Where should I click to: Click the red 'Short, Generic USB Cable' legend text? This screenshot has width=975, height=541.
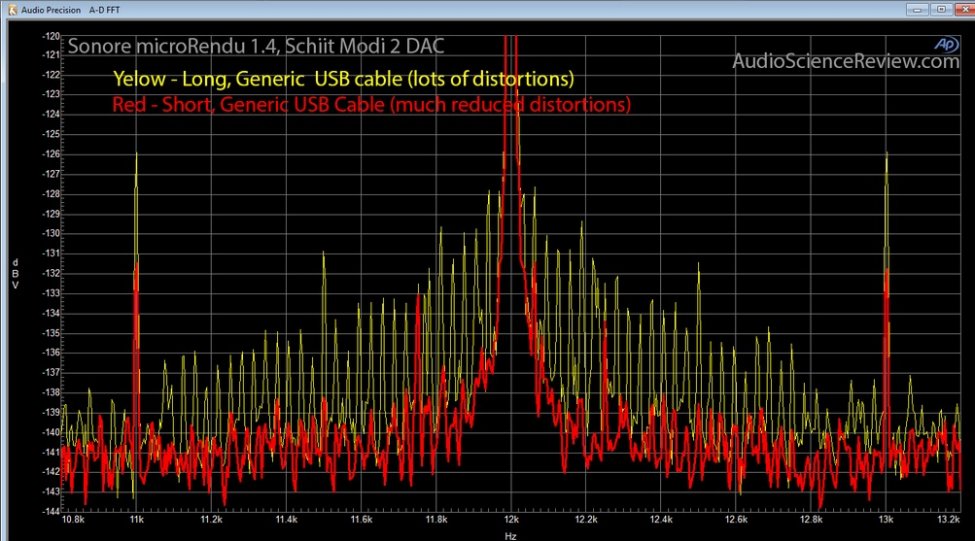click(x=371, y=104)
